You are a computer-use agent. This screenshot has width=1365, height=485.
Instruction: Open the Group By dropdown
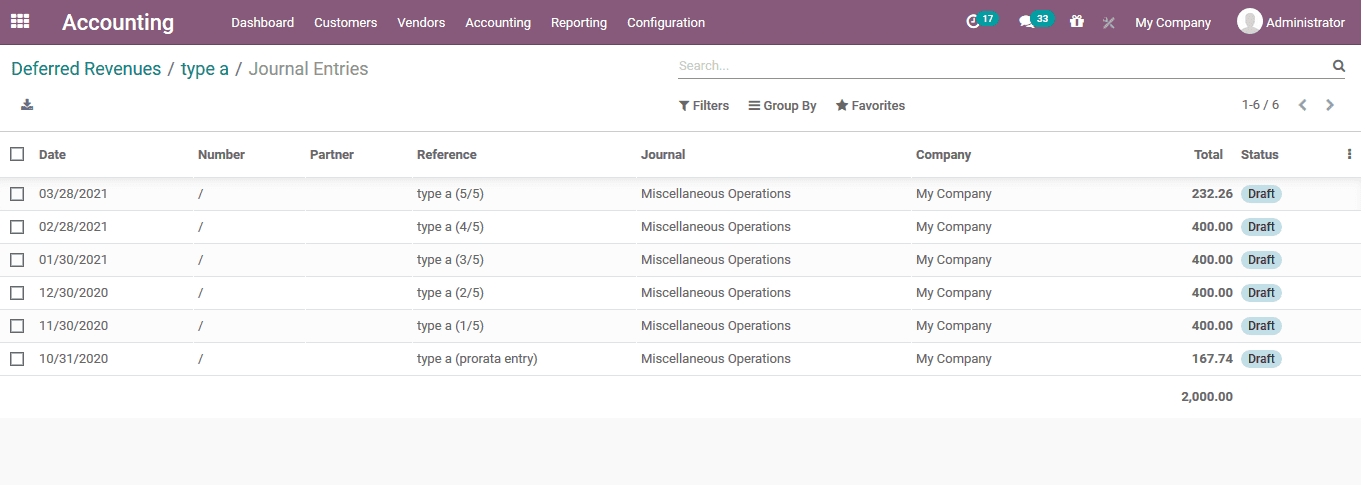pos(782,106)
